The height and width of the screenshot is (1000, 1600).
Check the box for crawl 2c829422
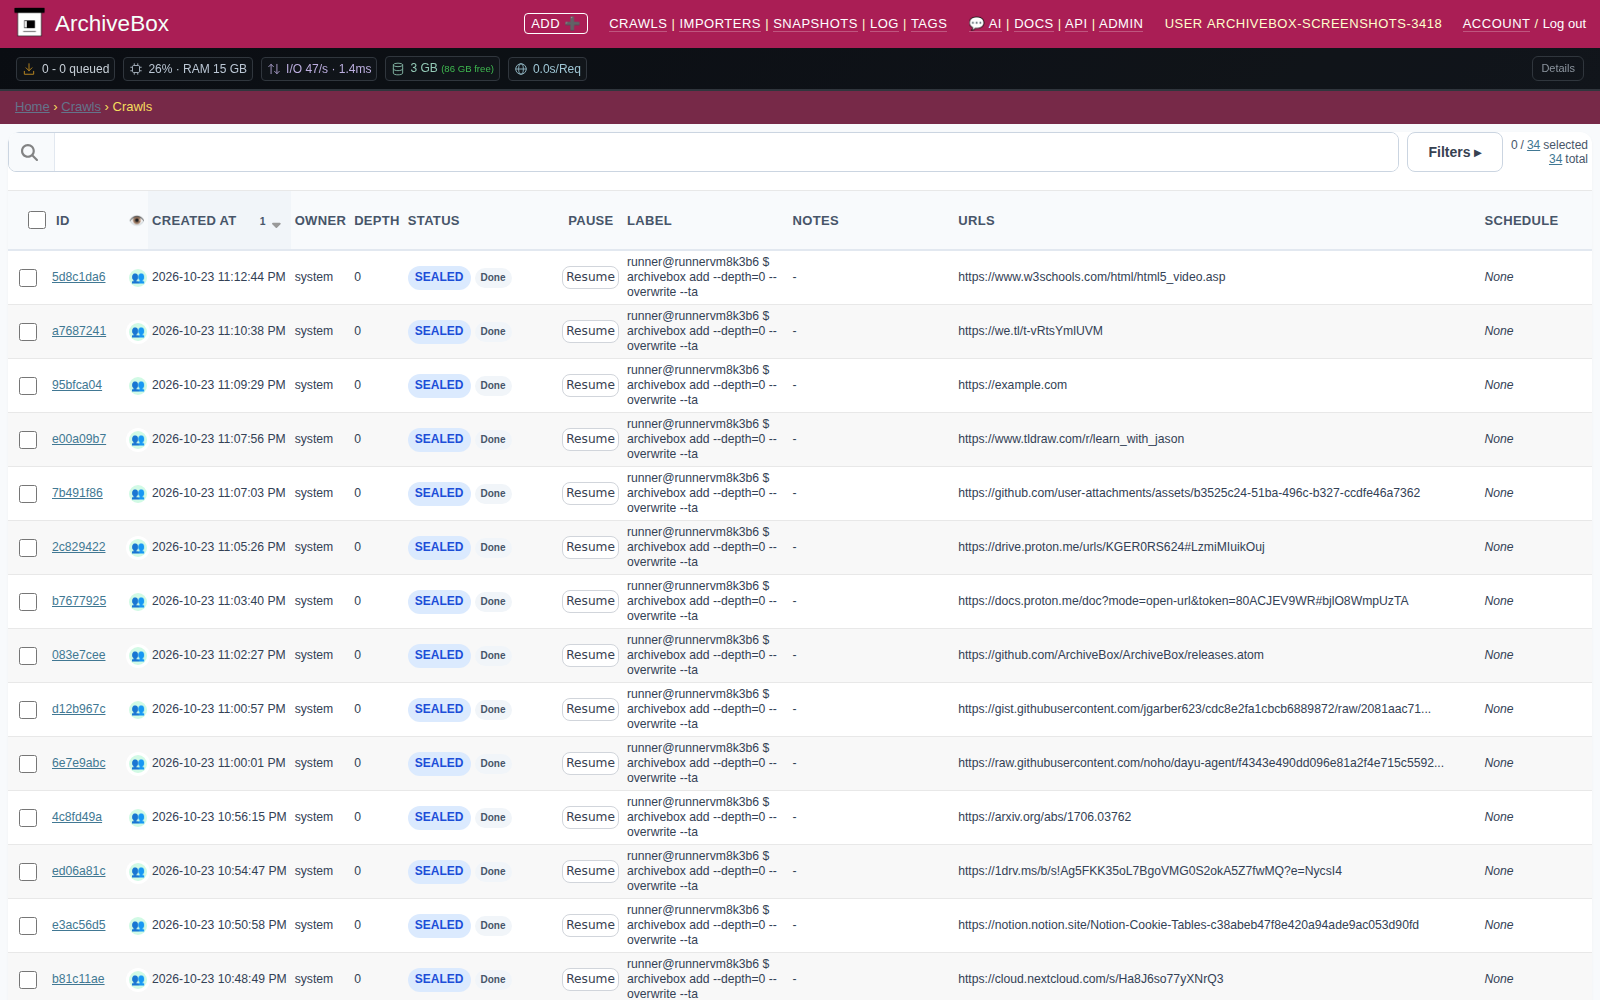[x=28, y=548]
